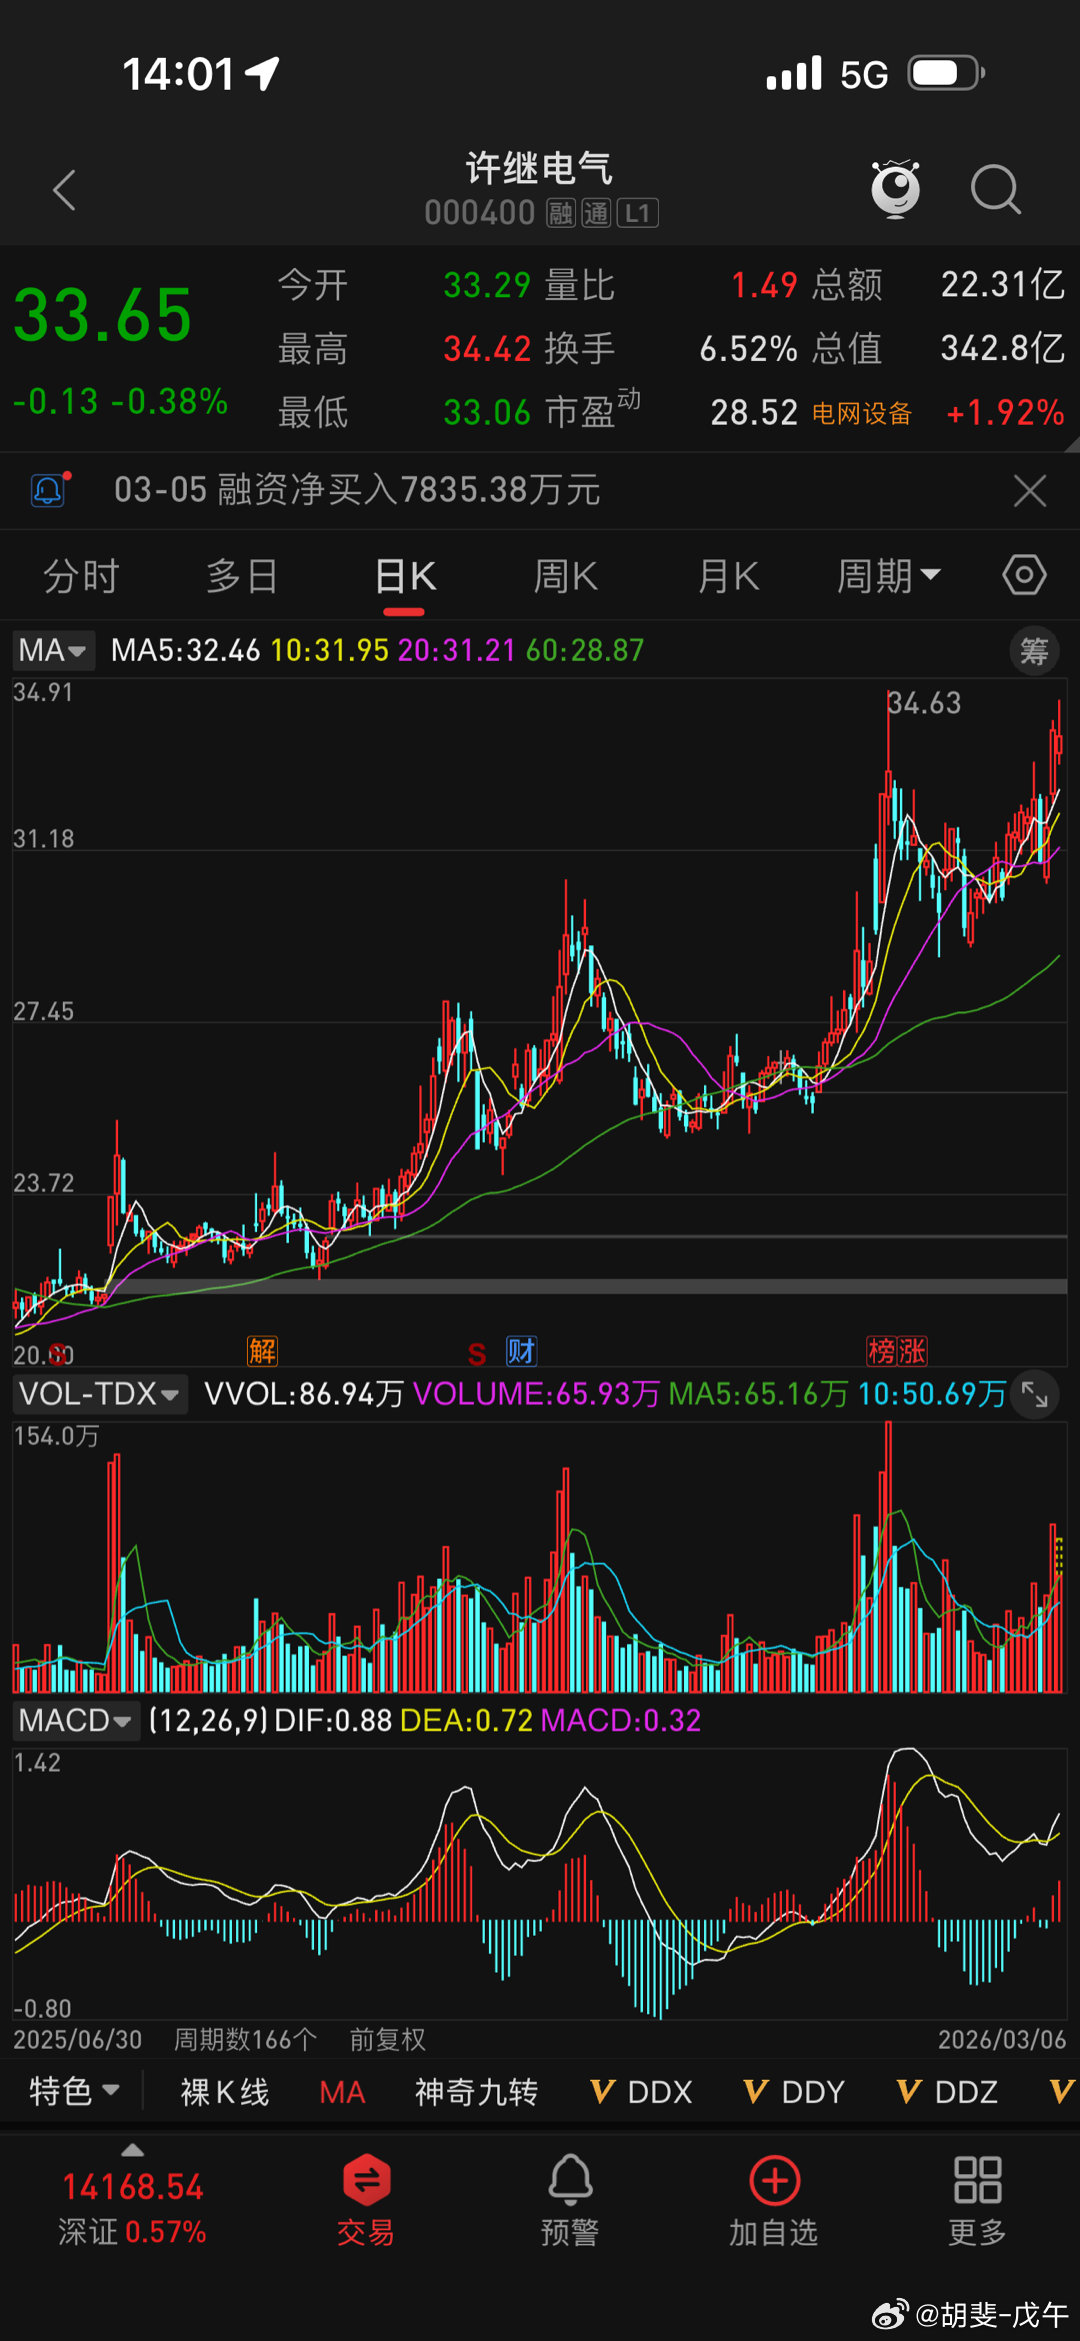Tap the 筹 chip distribution icon
This screenshot has height=2341, width=1080.
1034,651
